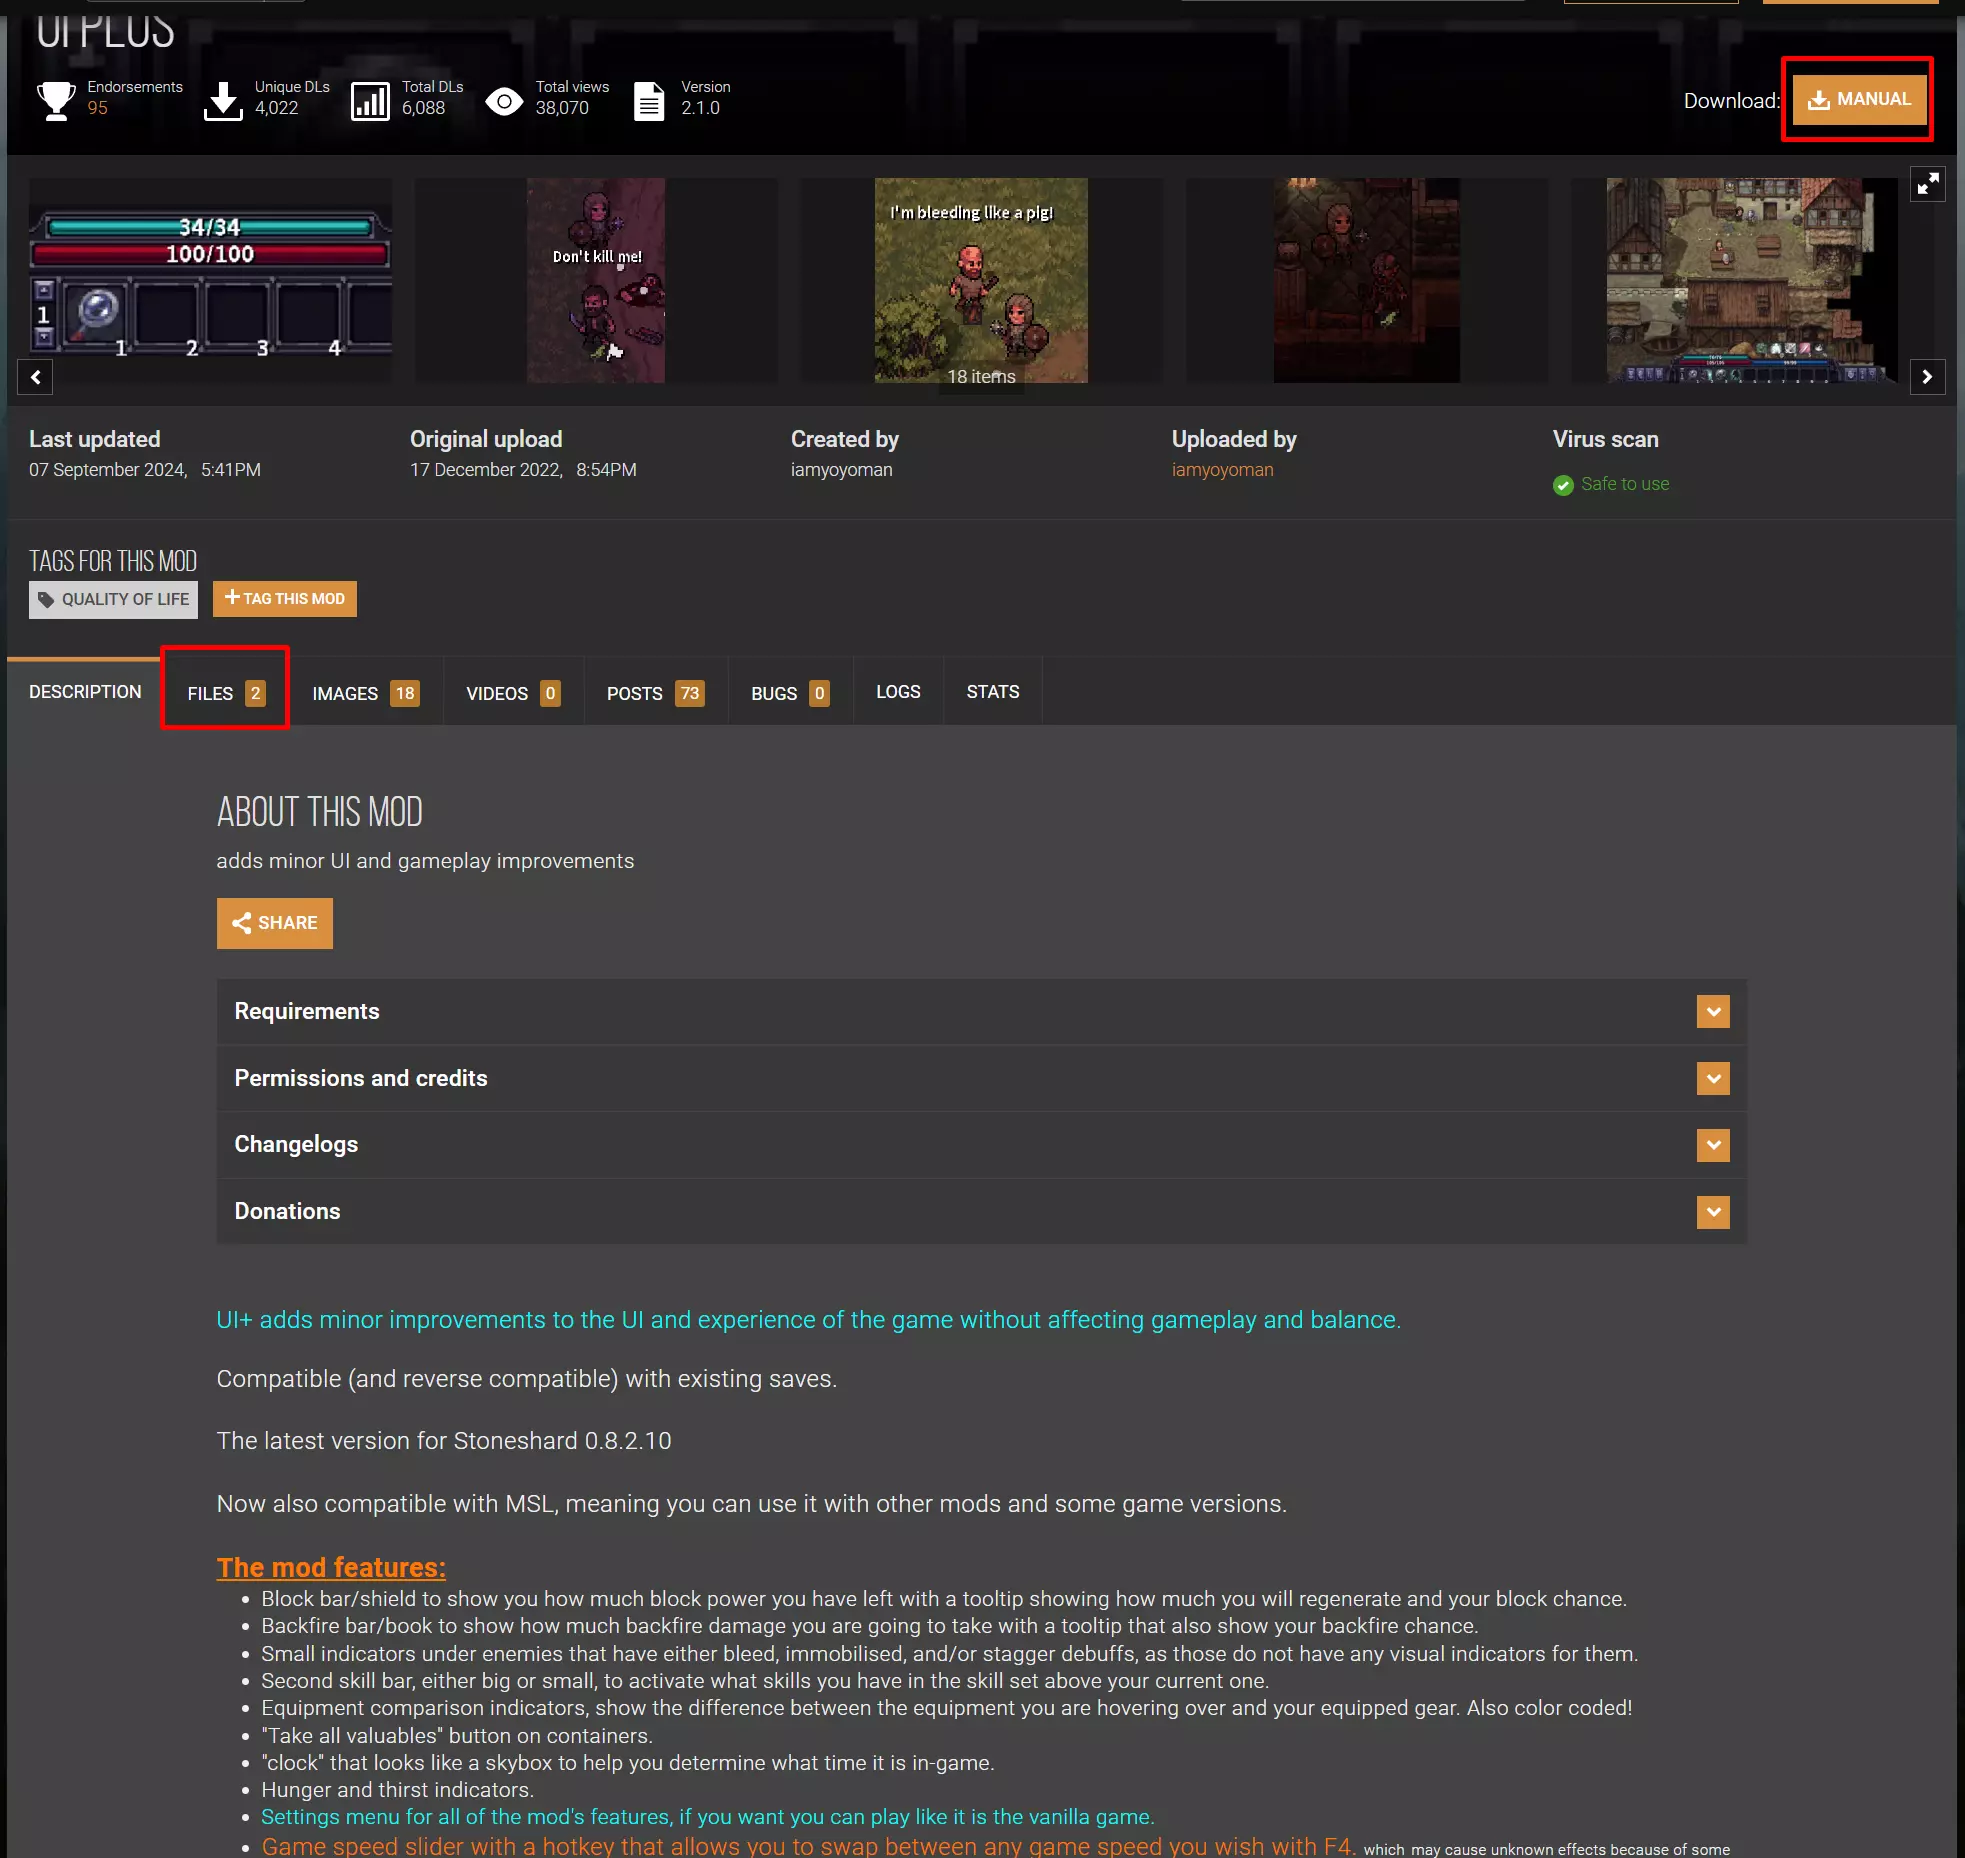Expand Permissions and credits chevron
Viewport: 1965px width, 1858px height.
coord(1713,1078)
